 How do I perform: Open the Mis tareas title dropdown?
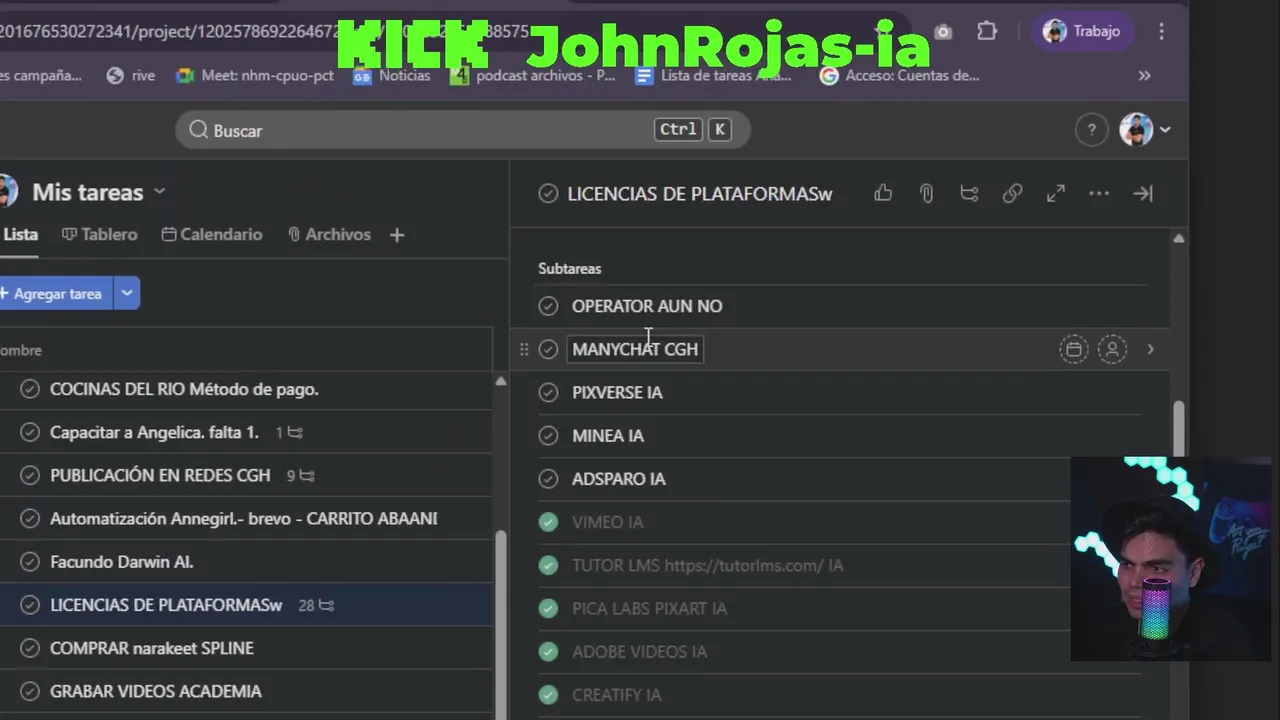159,191
